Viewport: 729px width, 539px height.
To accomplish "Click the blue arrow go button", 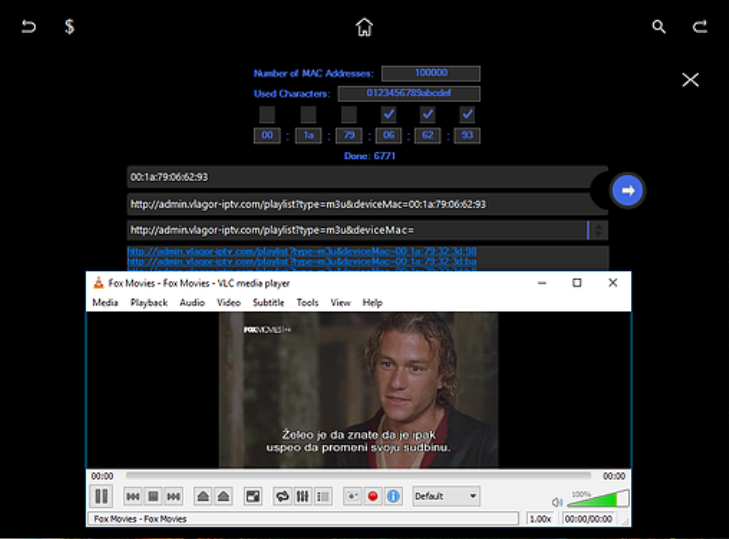I will coord(628,190).
